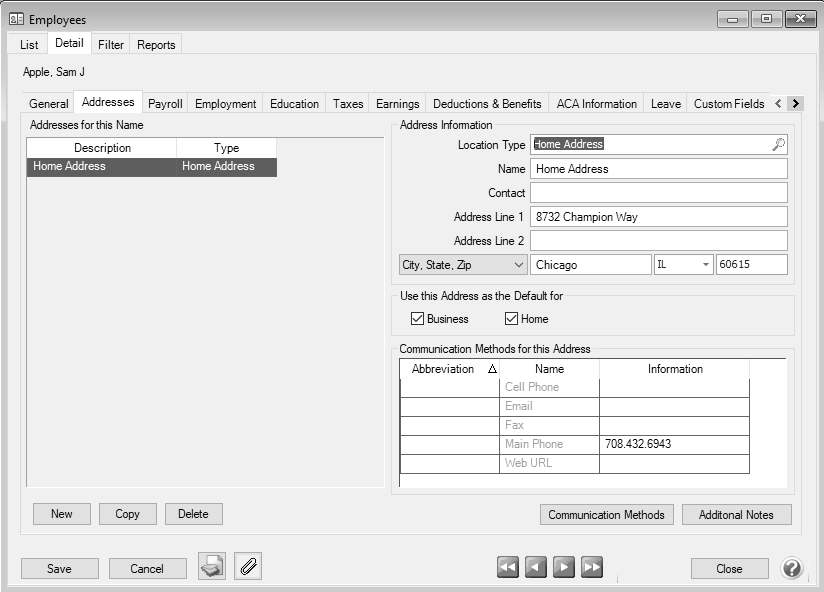Viewport: 824px width, 592px height.
Task: Save the employee record
Action: [59, 568]
